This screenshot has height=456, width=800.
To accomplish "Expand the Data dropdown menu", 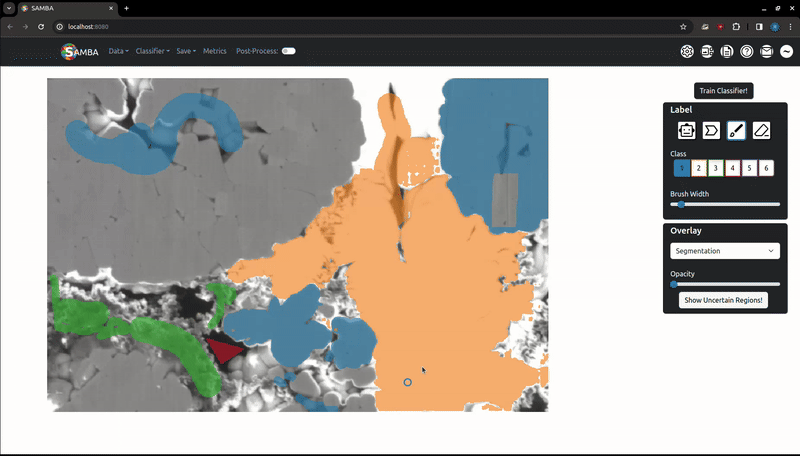I will coord(118,51).
